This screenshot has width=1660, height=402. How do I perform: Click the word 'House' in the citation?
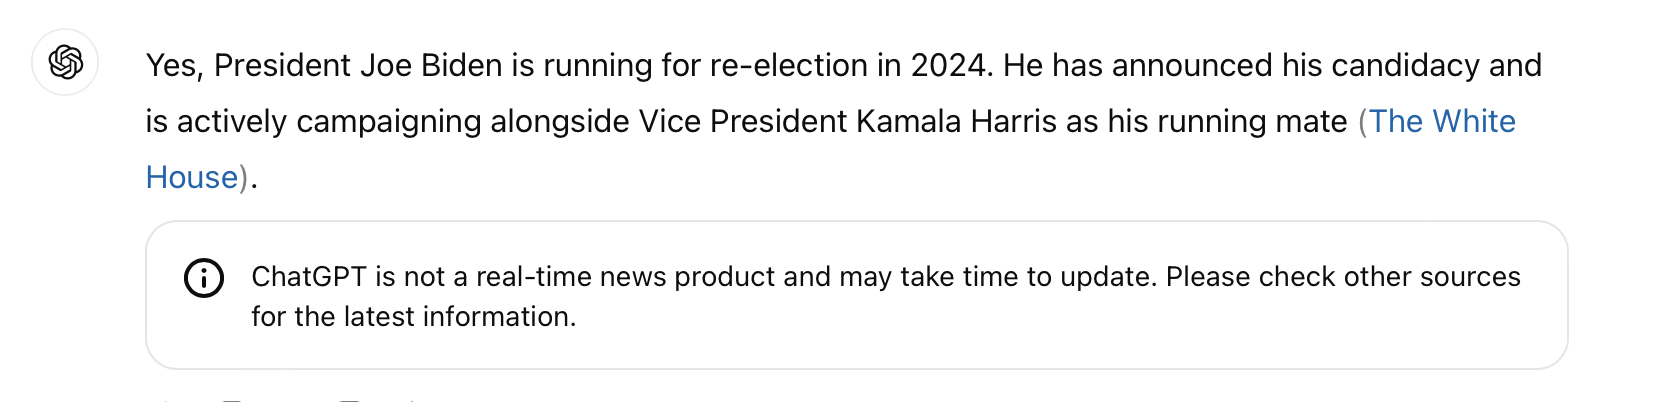click(192, 177)
